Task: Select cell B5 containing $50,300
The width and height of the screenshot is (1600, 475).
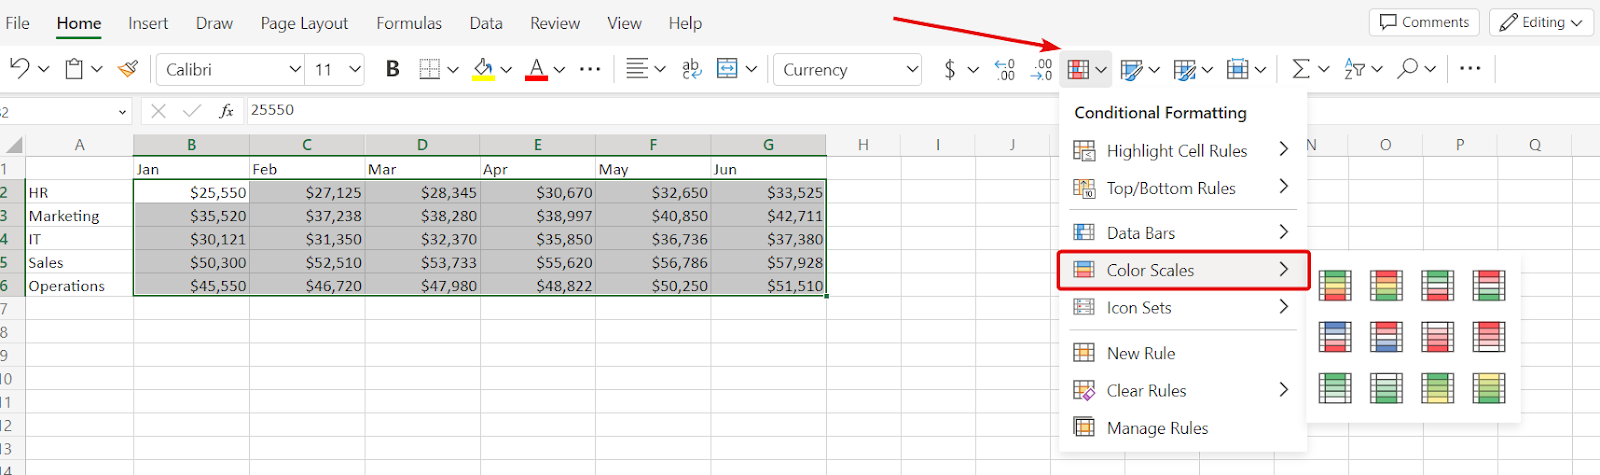Action: (x=191, y=263)
